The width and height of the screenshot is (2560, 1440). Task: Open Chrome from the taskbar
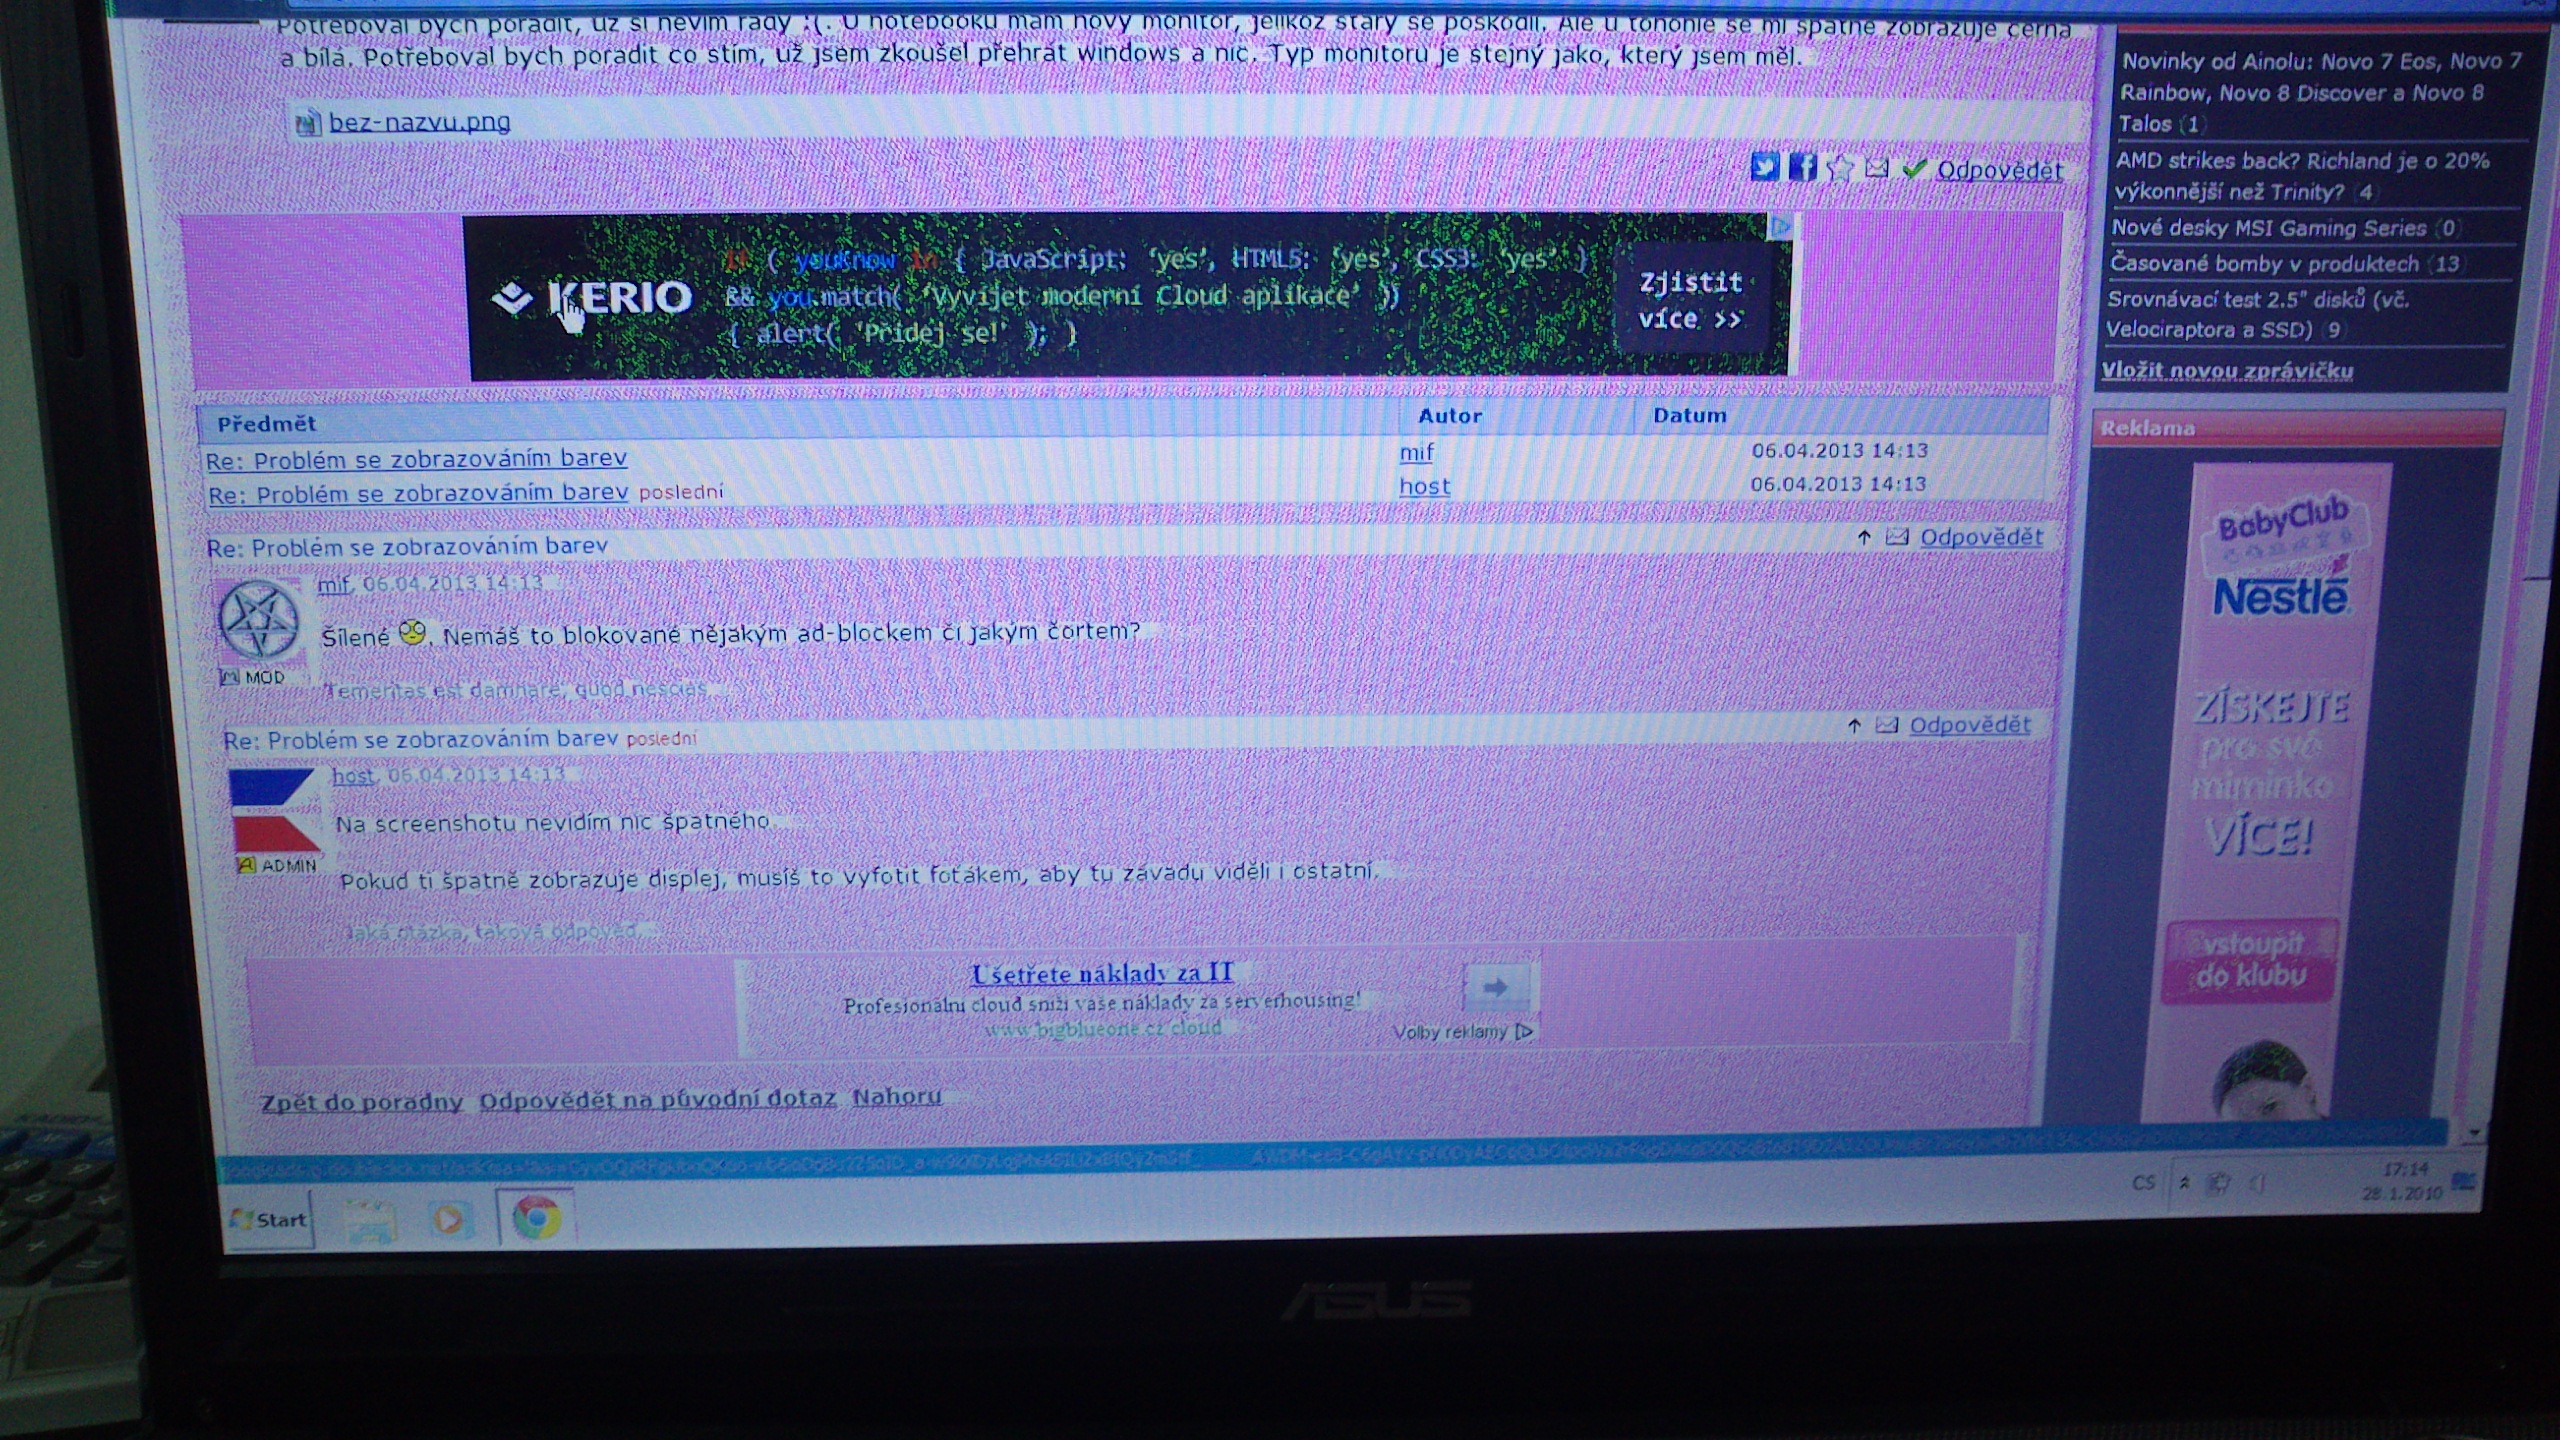(x=537, y=1218)
